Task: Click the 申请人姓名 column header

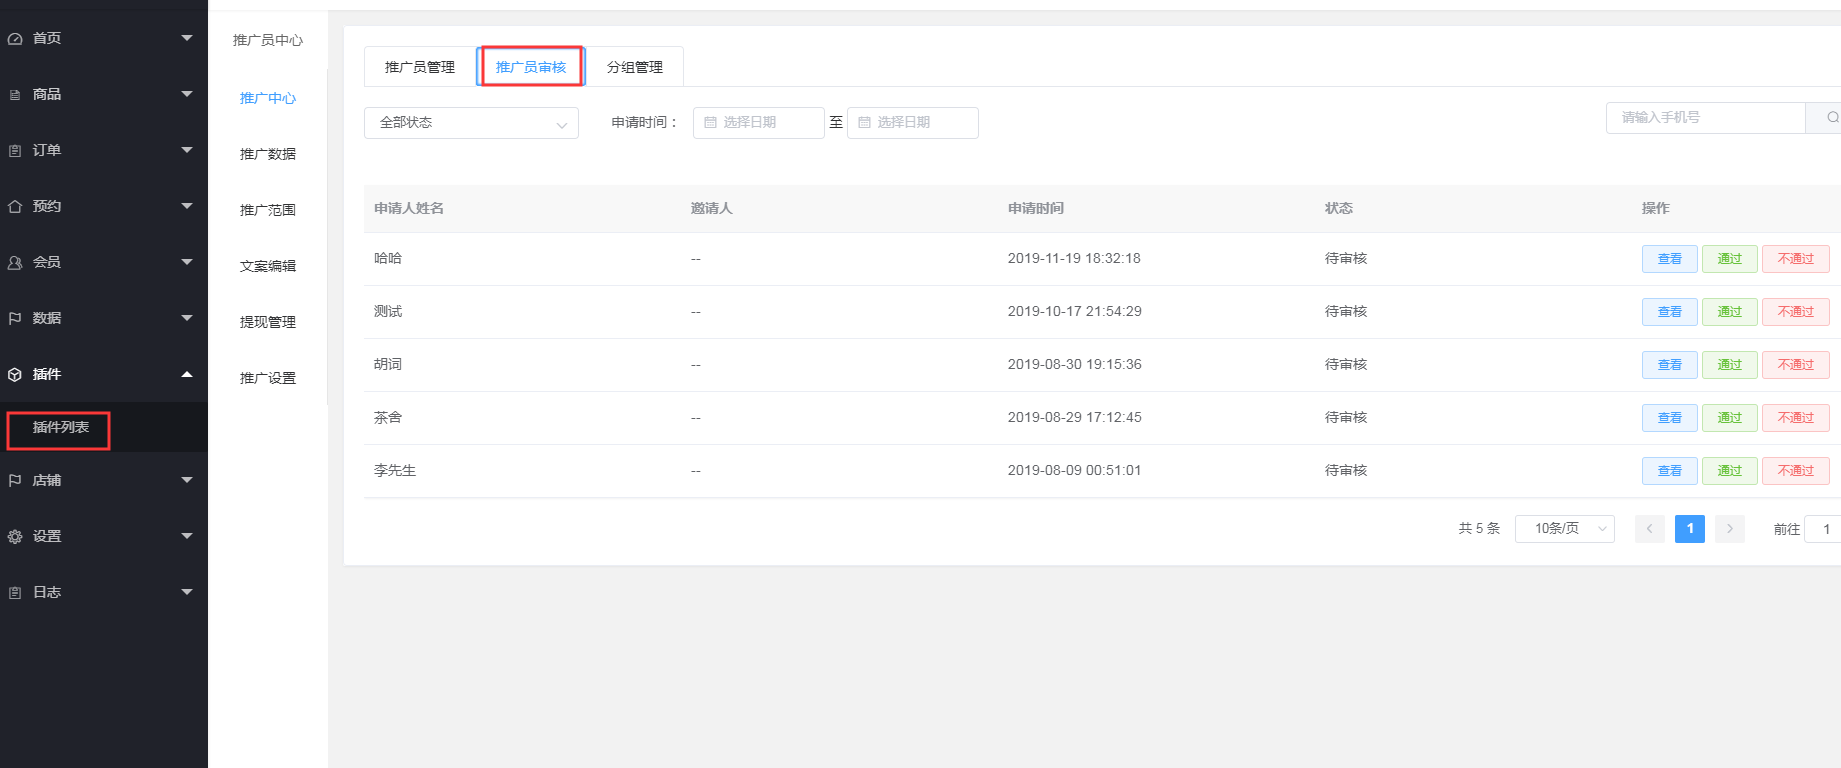Action: tap(409, 208)
